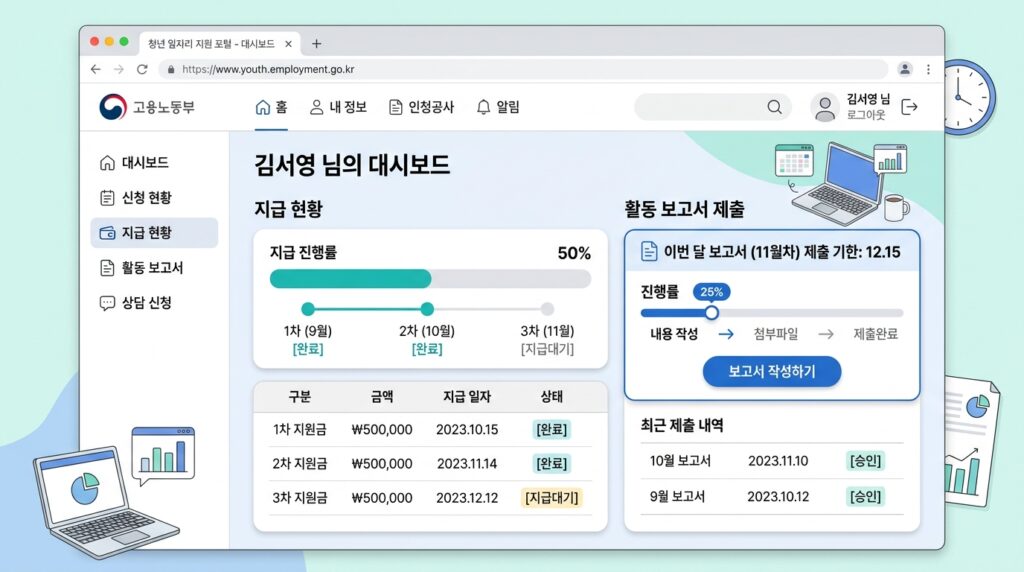Click the 상태 column header
The image size is (1024, 572).
pyautogui.click(x=552, y=397)
